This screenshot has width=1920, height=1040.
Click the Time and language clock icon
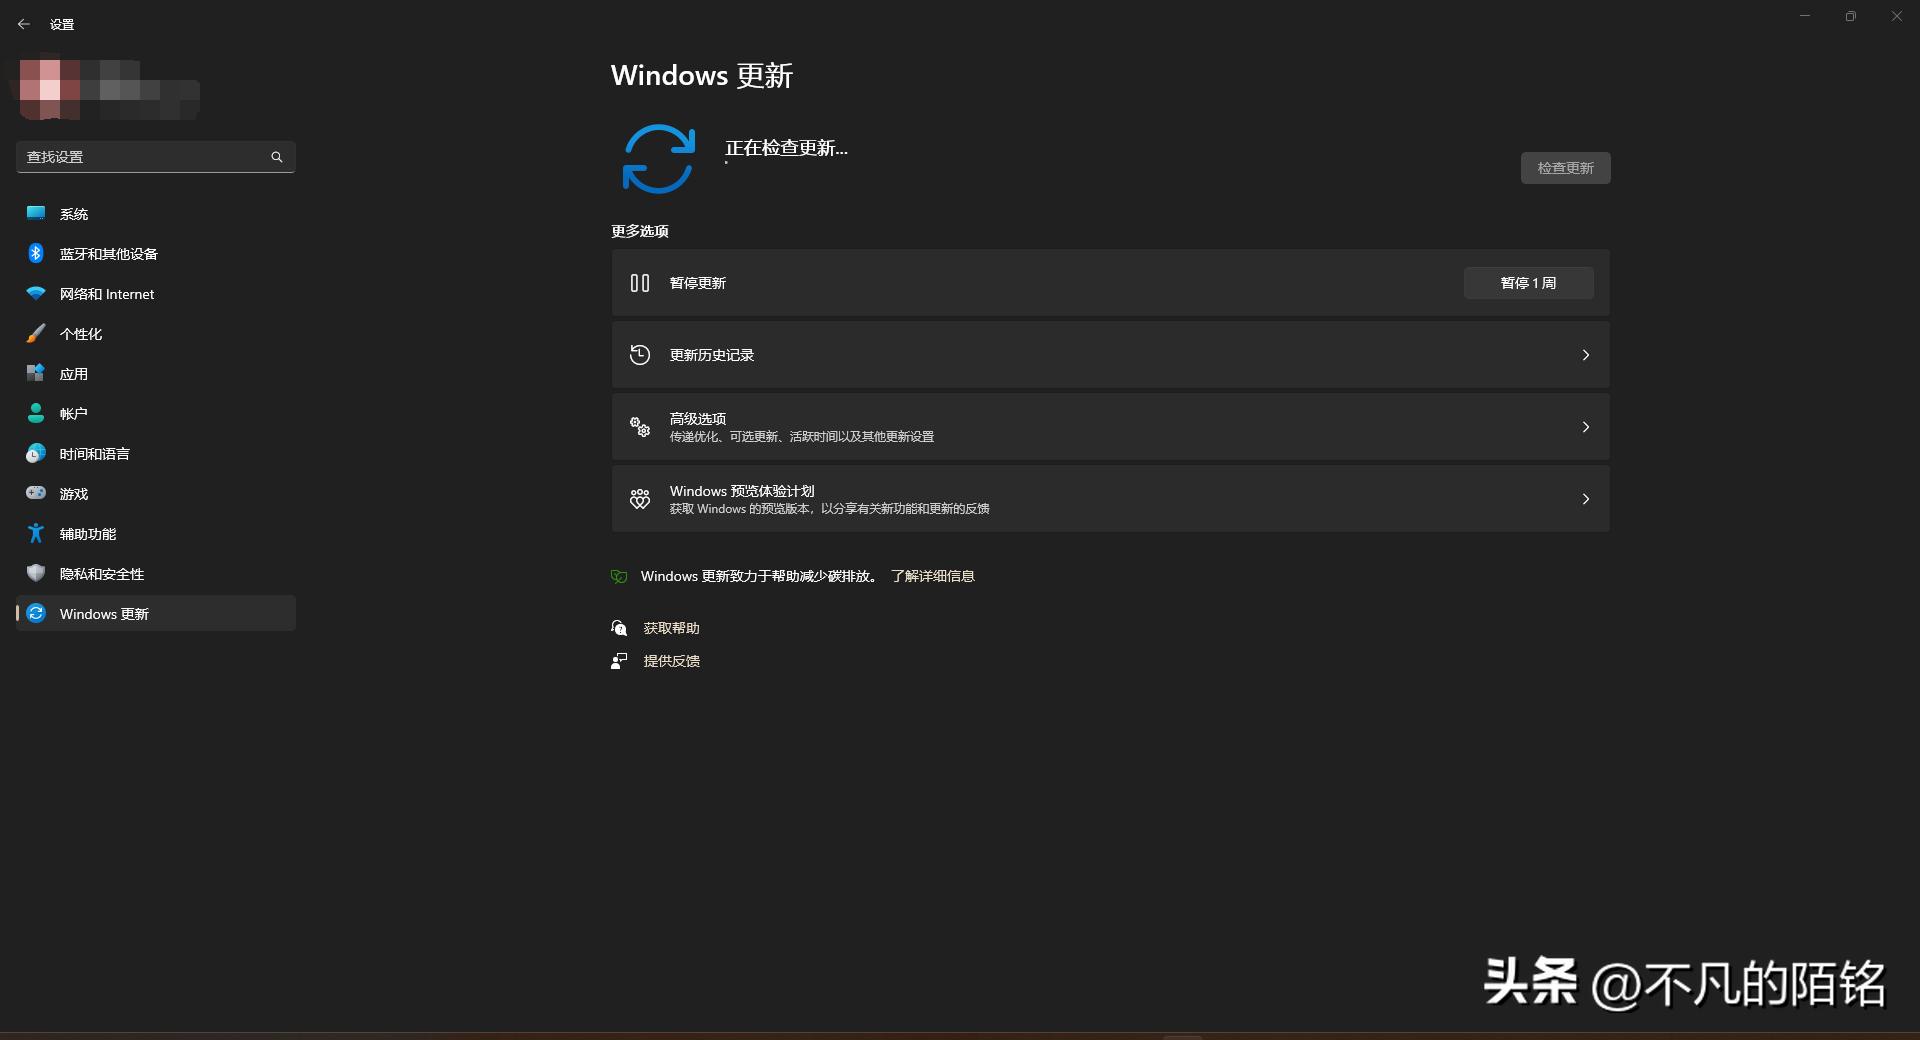coord(36,453)
